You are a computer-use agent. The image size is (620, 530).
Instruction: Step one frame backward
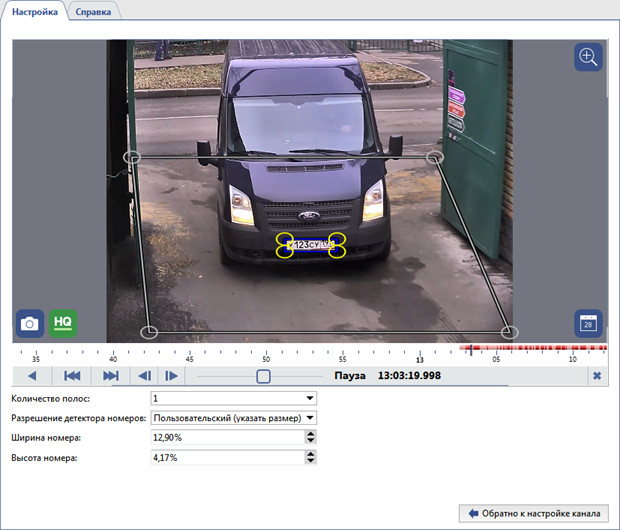coord(145,376)
